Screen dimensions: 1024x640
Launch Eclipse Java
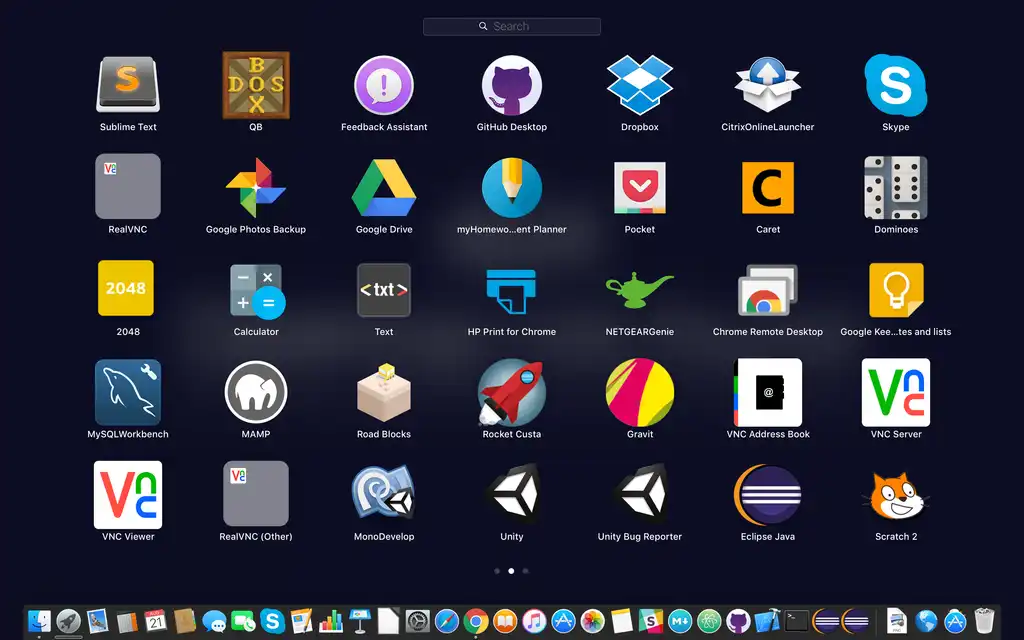[767, 497]
